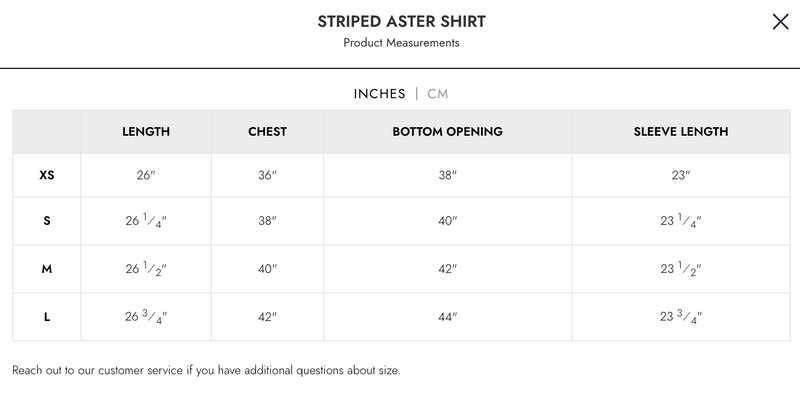This screenshot has height=402, width=800.
Task: Click the L bottom opening value 44 inches
Action: click(x=447, y=317)
